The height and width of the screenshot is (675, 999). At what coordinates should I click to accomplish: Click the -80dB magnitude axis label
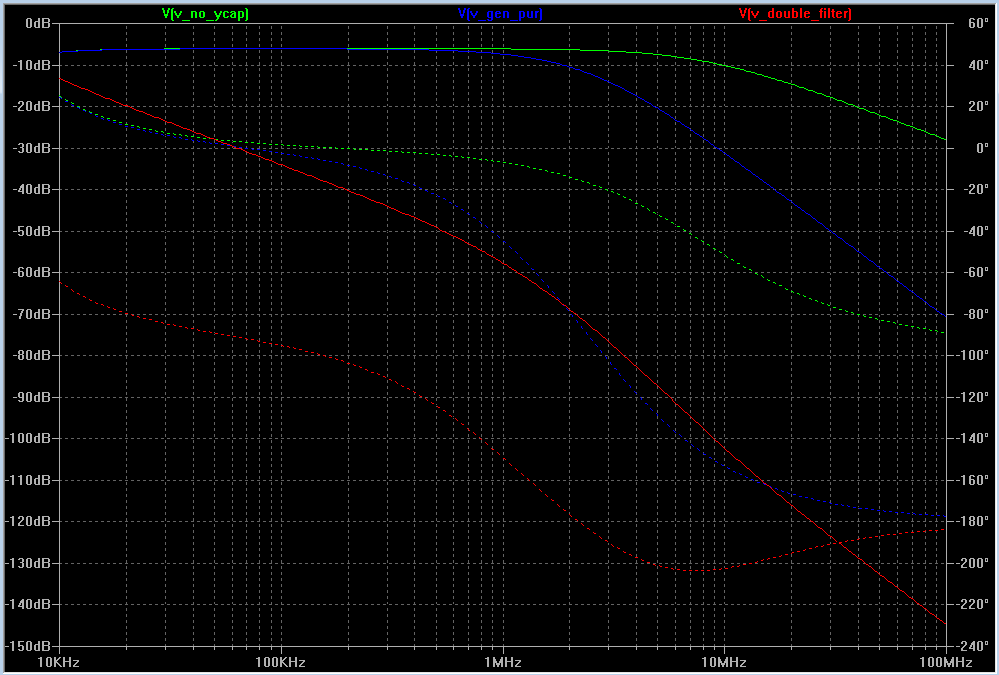(31, 356)
